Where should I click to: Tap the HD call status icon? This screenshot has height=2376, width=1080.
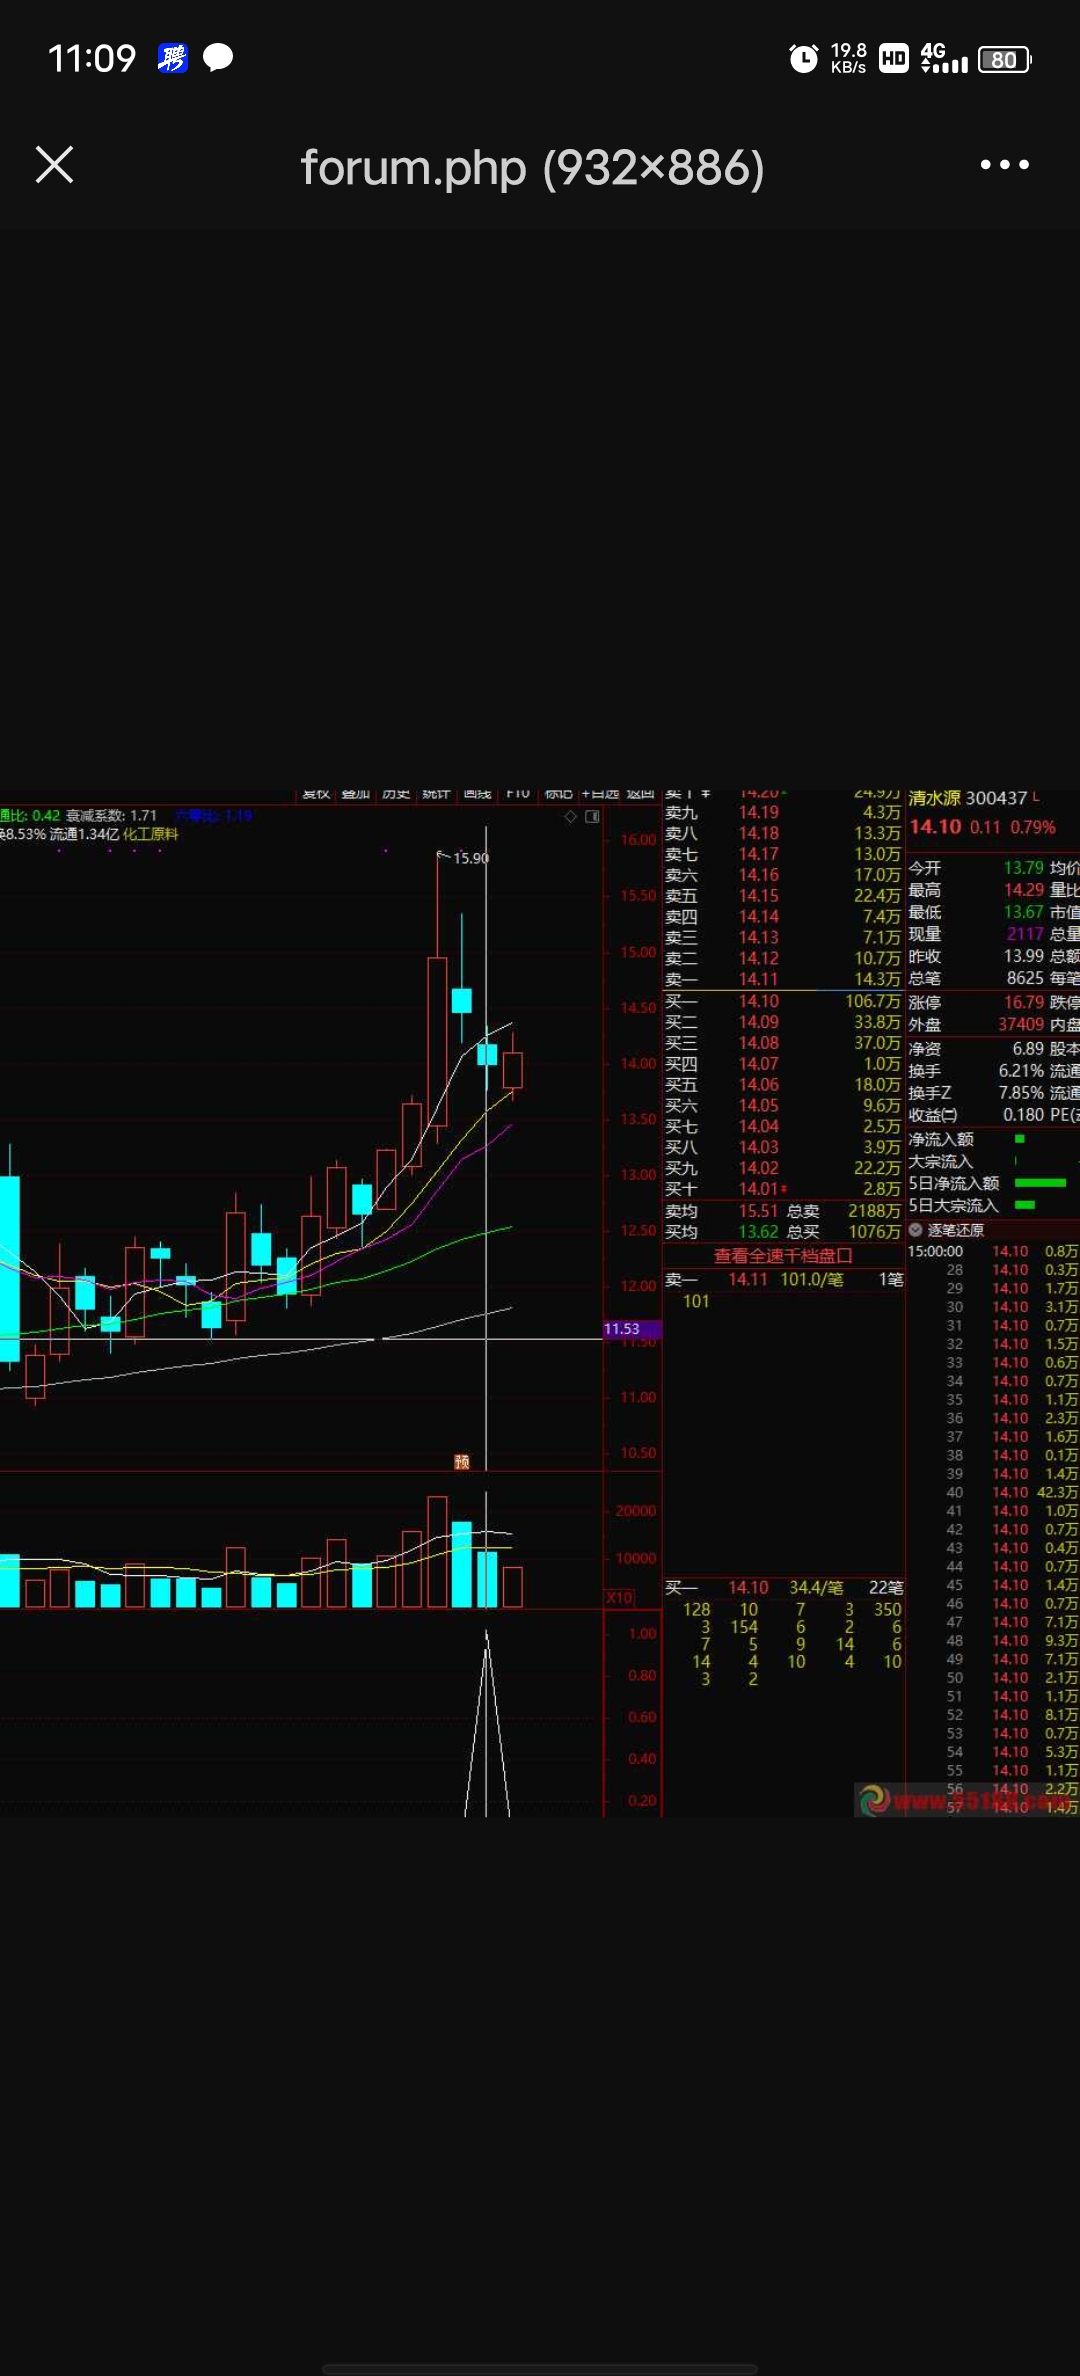[x=893, y=59]
